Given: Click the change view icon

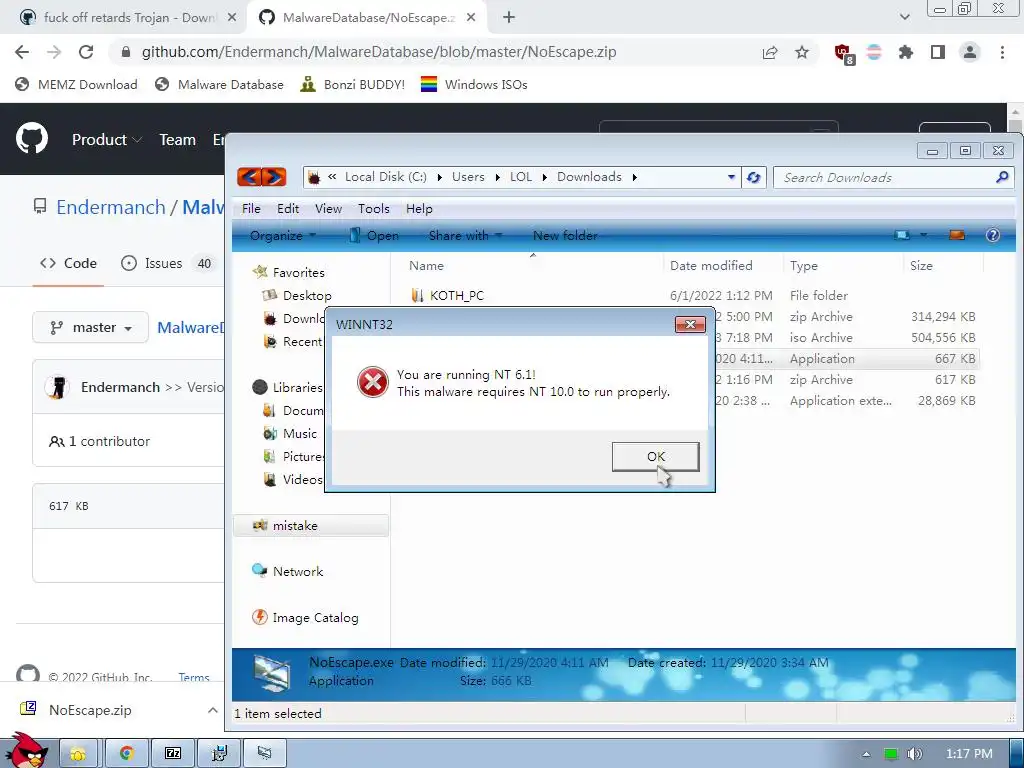Looking at the screenshot, I should (902, 235).
